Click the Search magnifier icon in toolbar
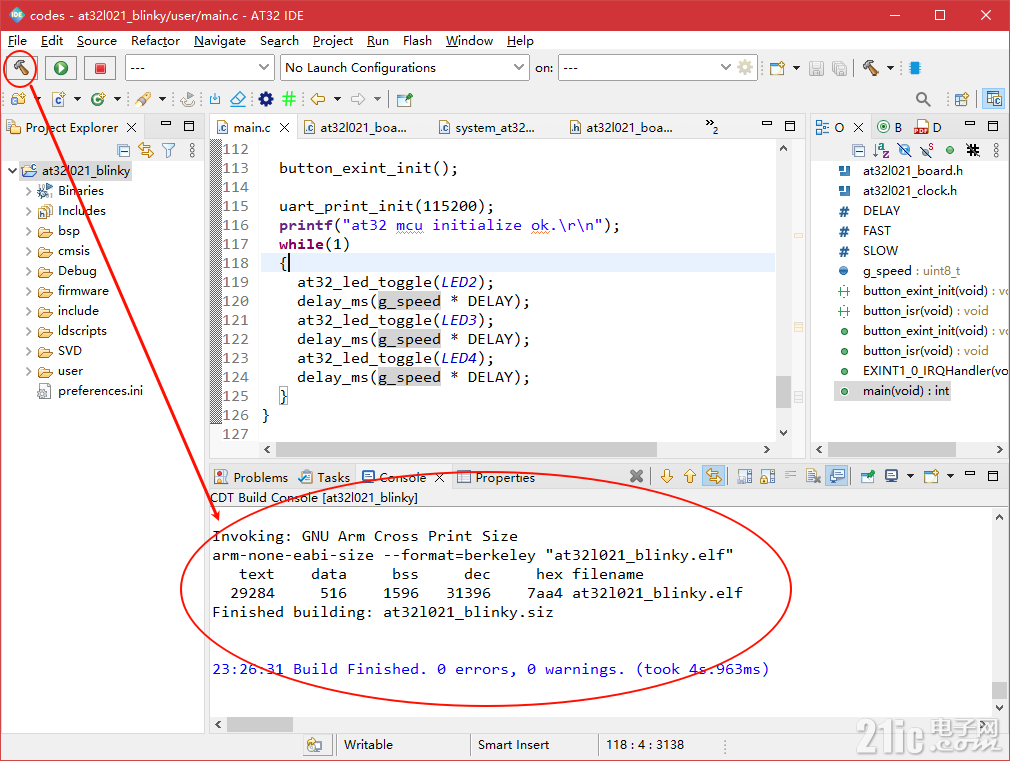 coord(923,99)
